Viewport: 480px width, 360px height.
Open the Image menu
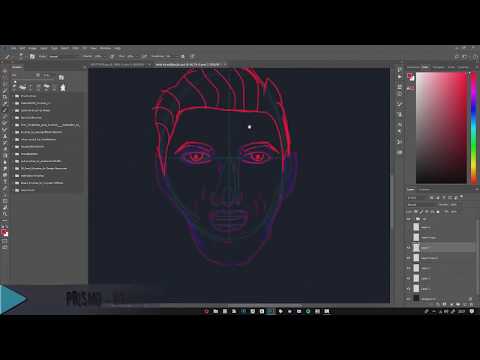point(32,48)
